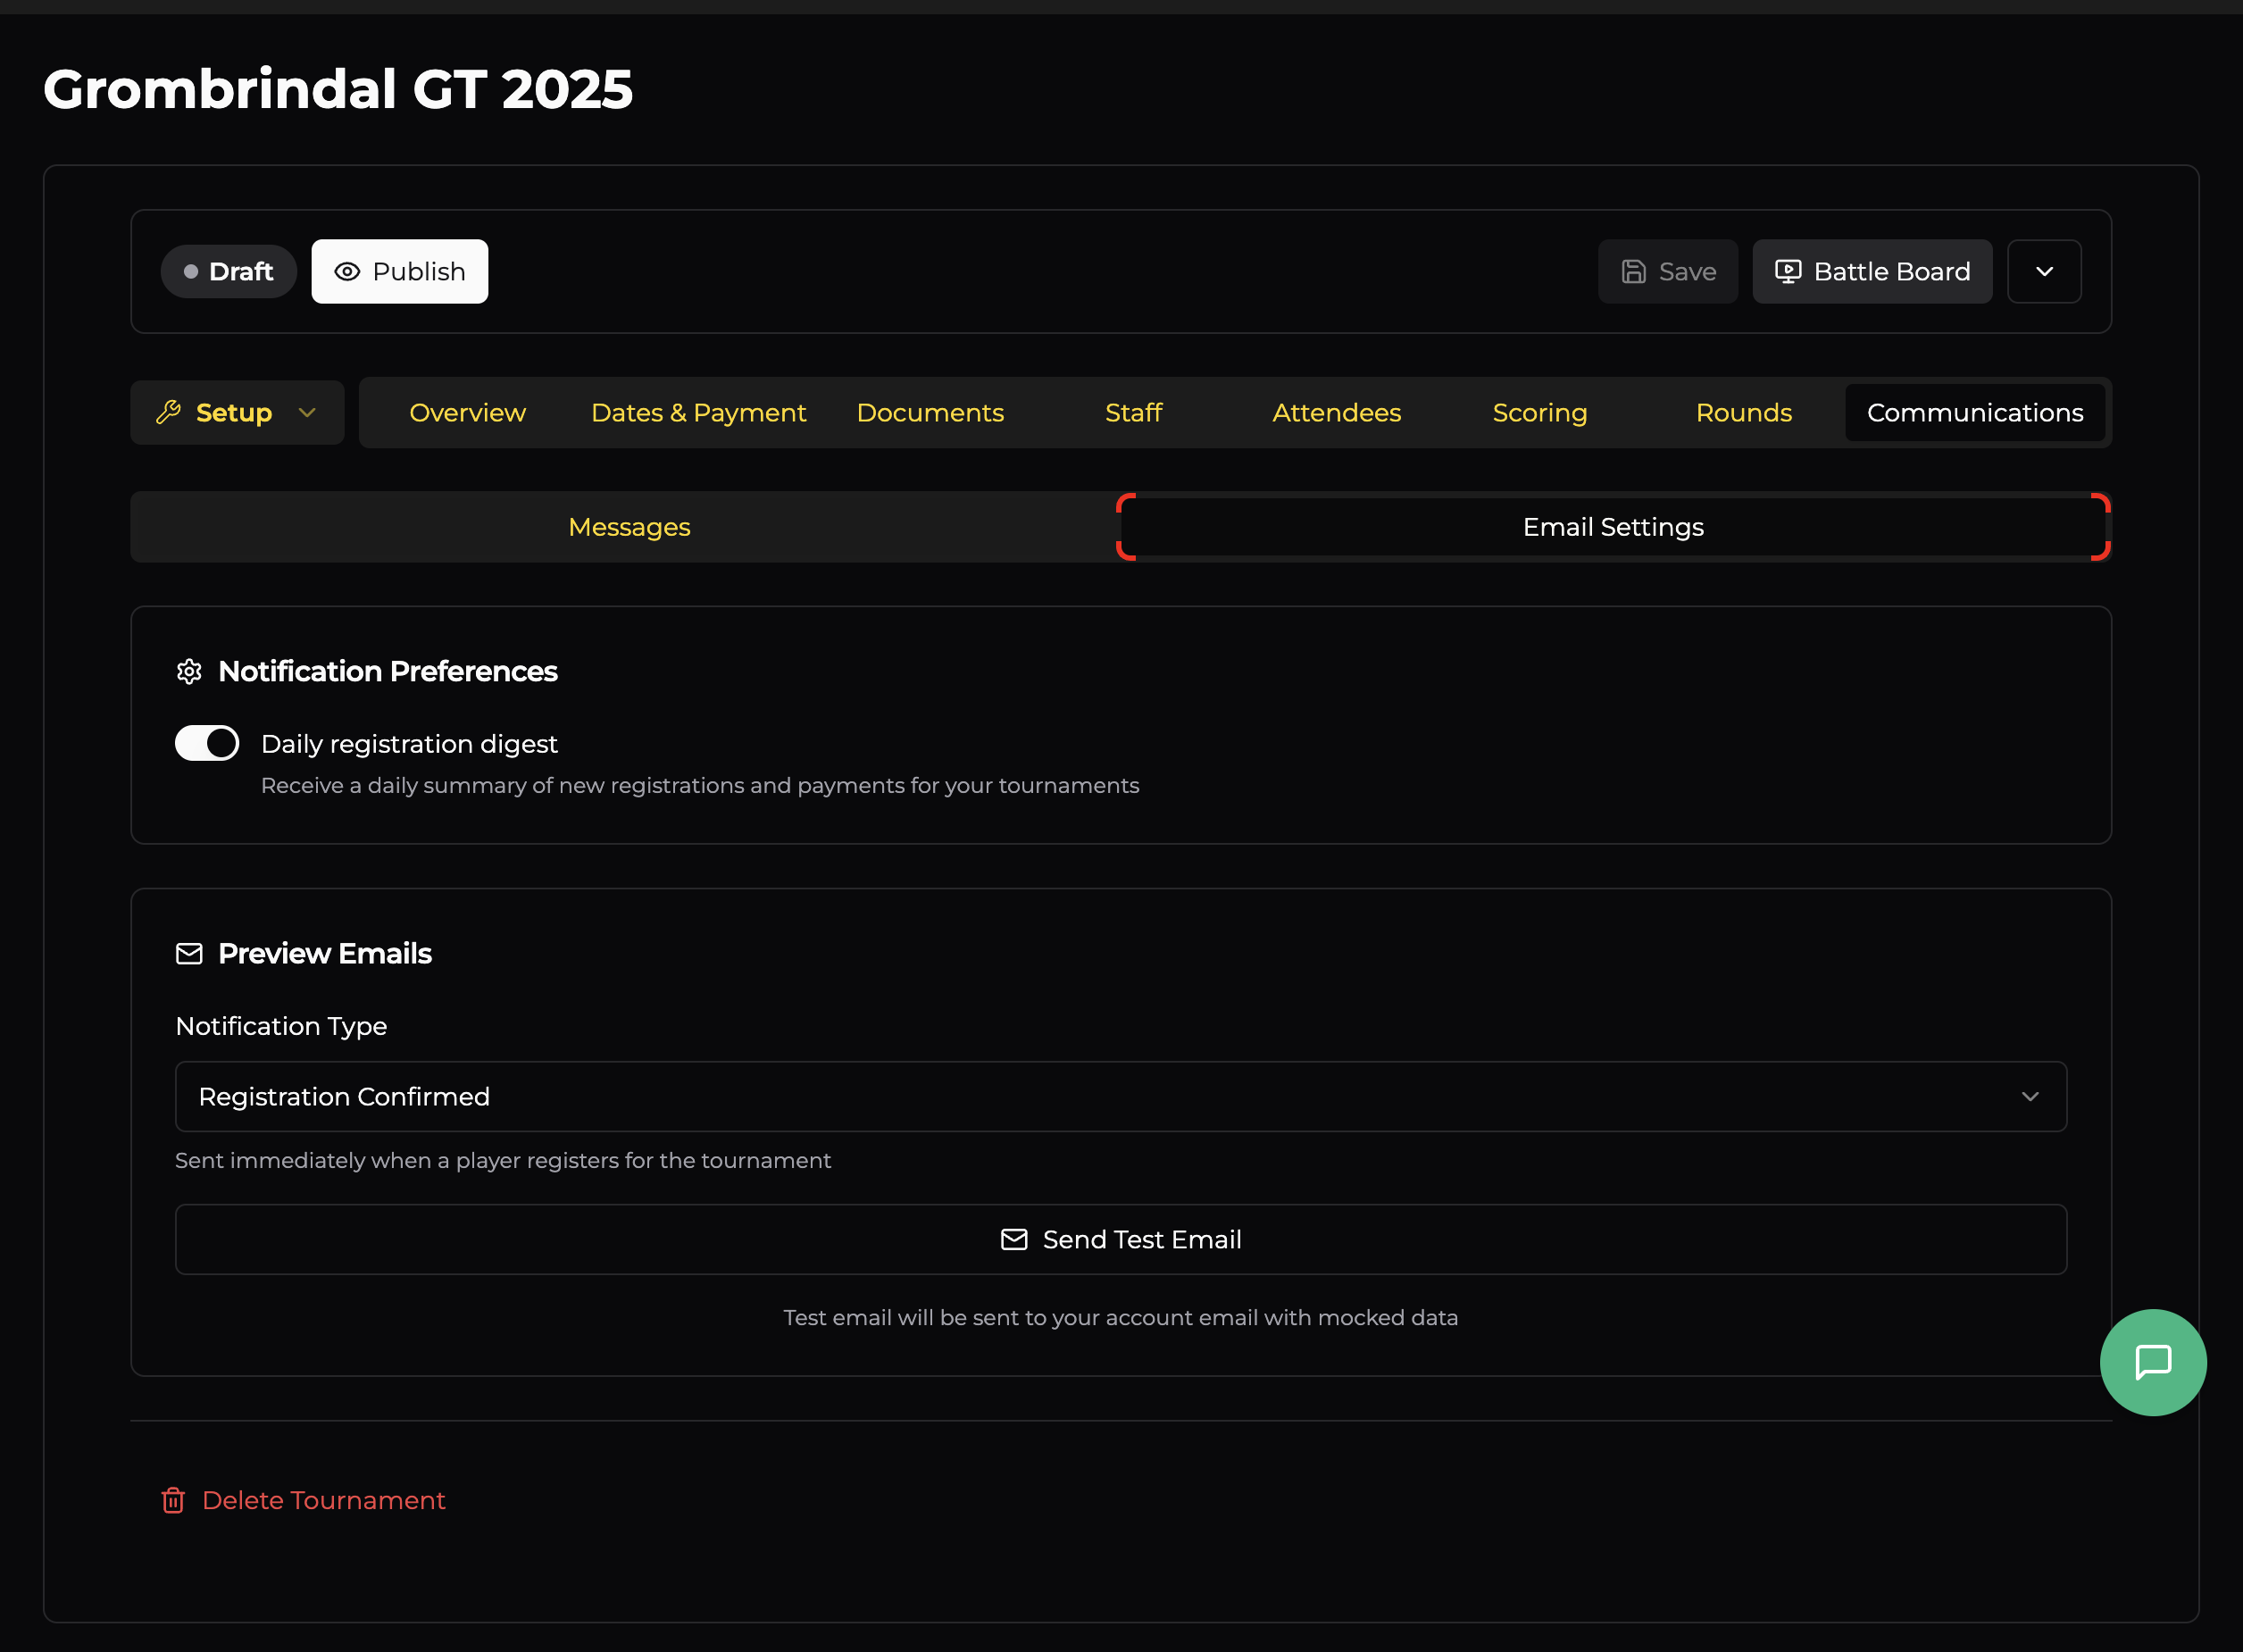Open the chevron dropdown beside Battle Board

[x=2044, y=271]
